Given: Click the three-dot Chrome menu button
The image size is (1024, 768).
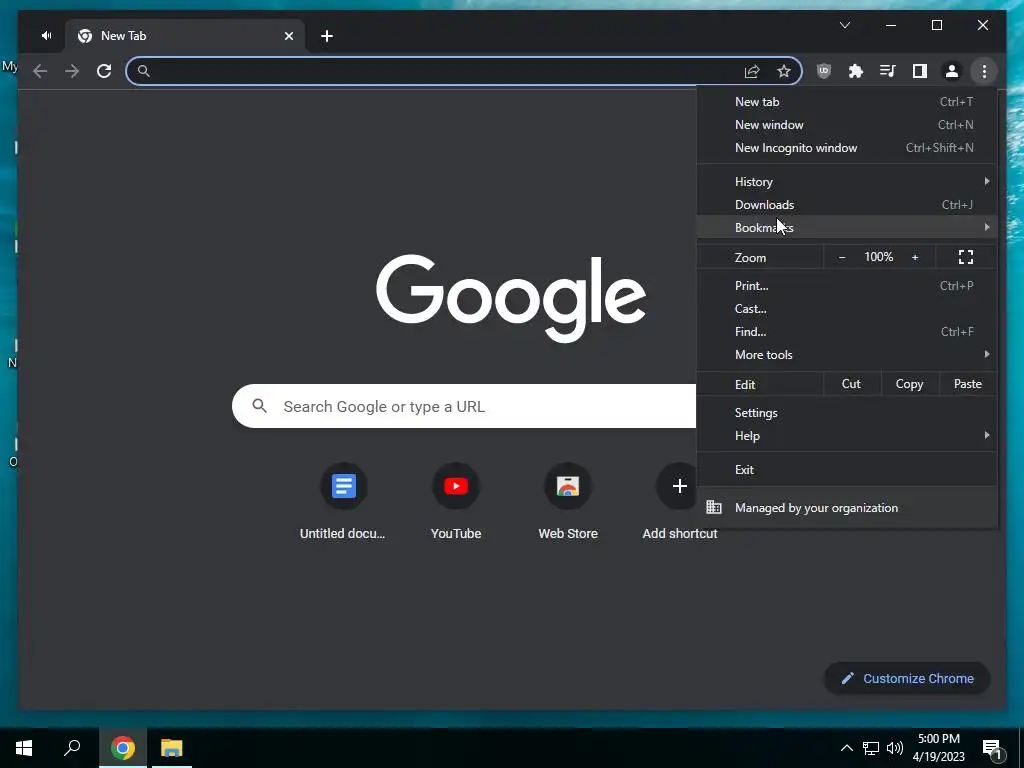Looking at the screenshot, I should [984, 71].
